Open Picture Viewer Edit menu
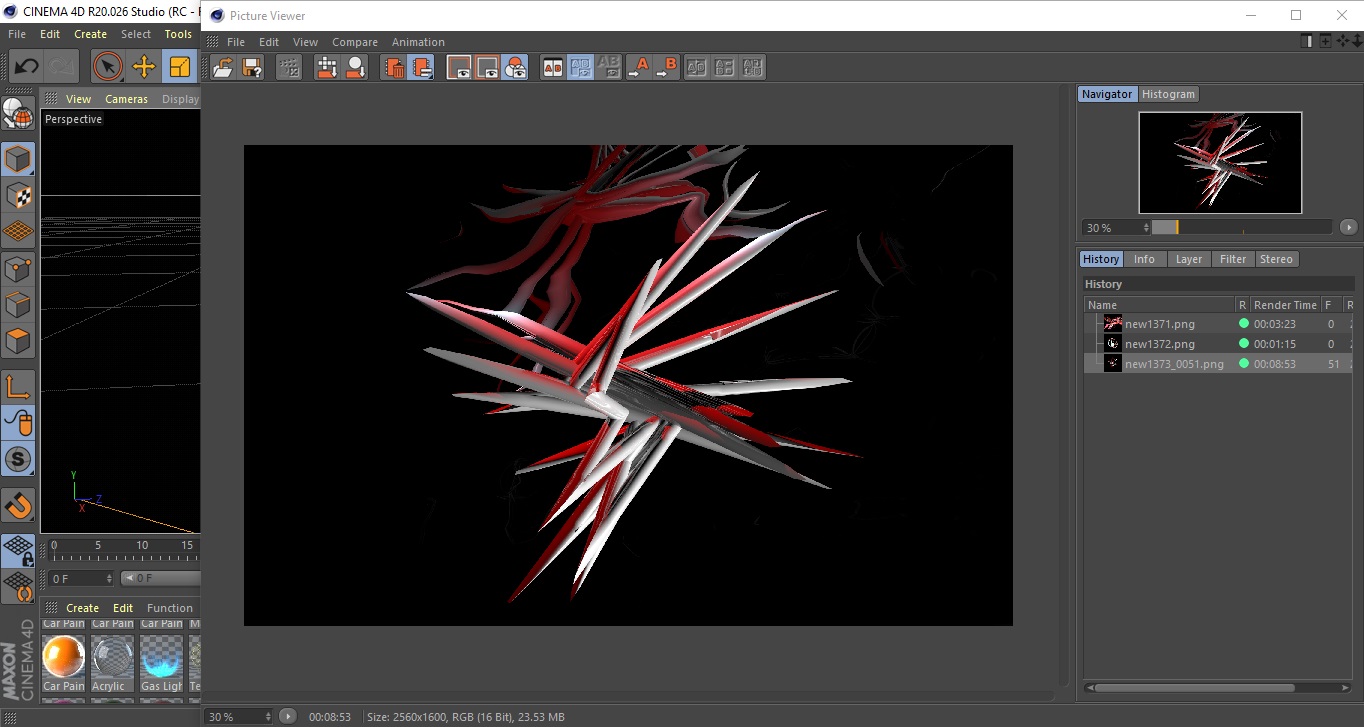This screenshot has height=727, width=1364. pyautogui.click(x=269, y=42)
